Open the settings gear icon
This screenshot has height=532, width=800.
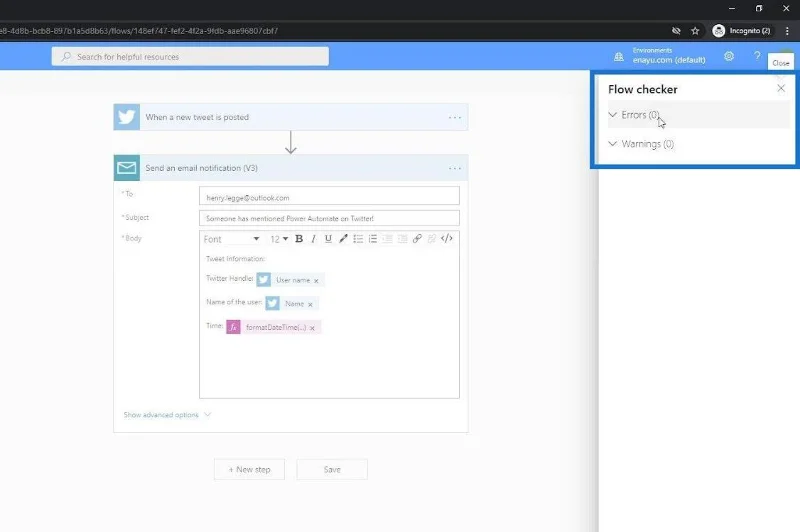point(729,56)
